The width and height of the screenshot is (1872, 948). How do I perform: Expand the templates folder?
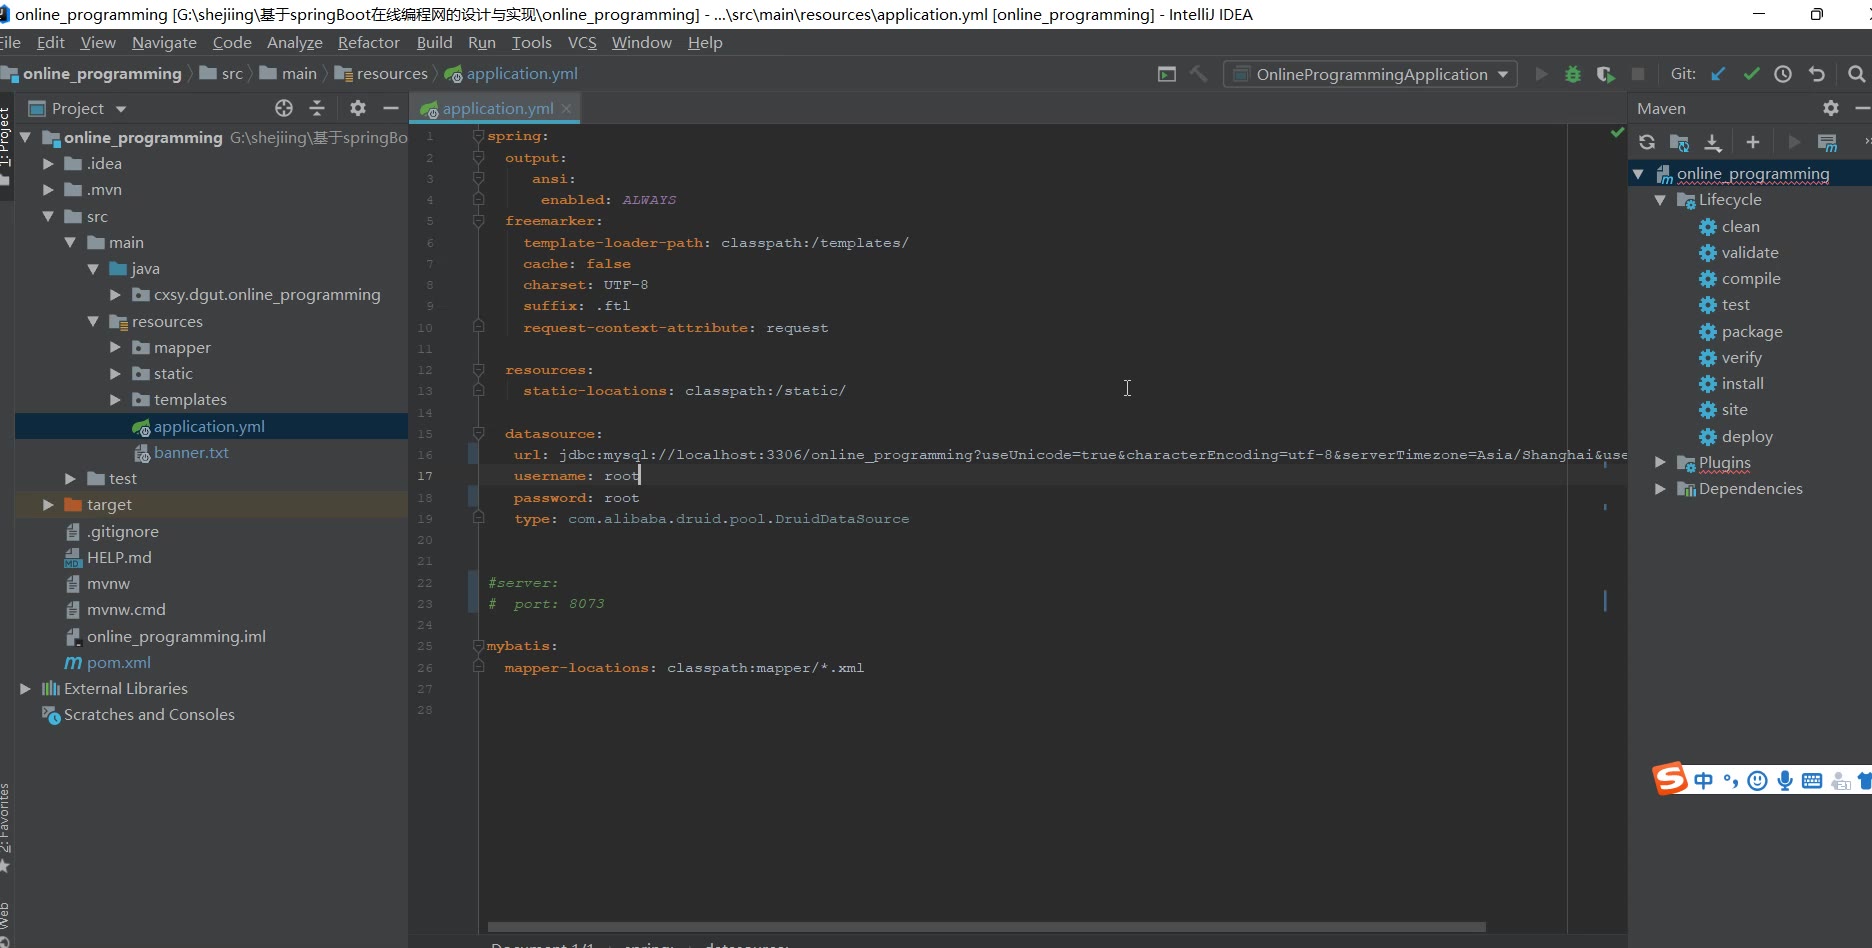pyautogui.click(x=115, y=400)
